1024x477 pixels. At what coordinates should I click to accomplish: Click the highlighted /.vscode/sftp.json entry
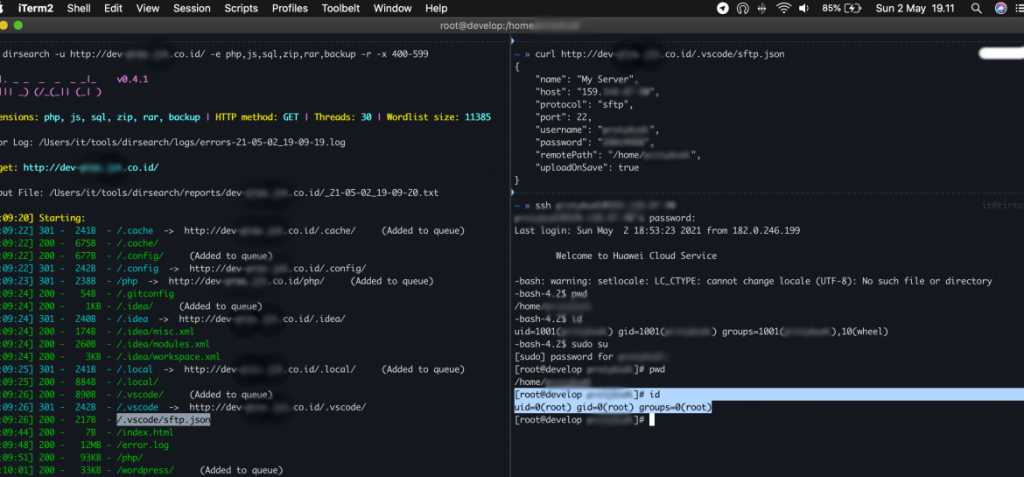tap(163, 420)
